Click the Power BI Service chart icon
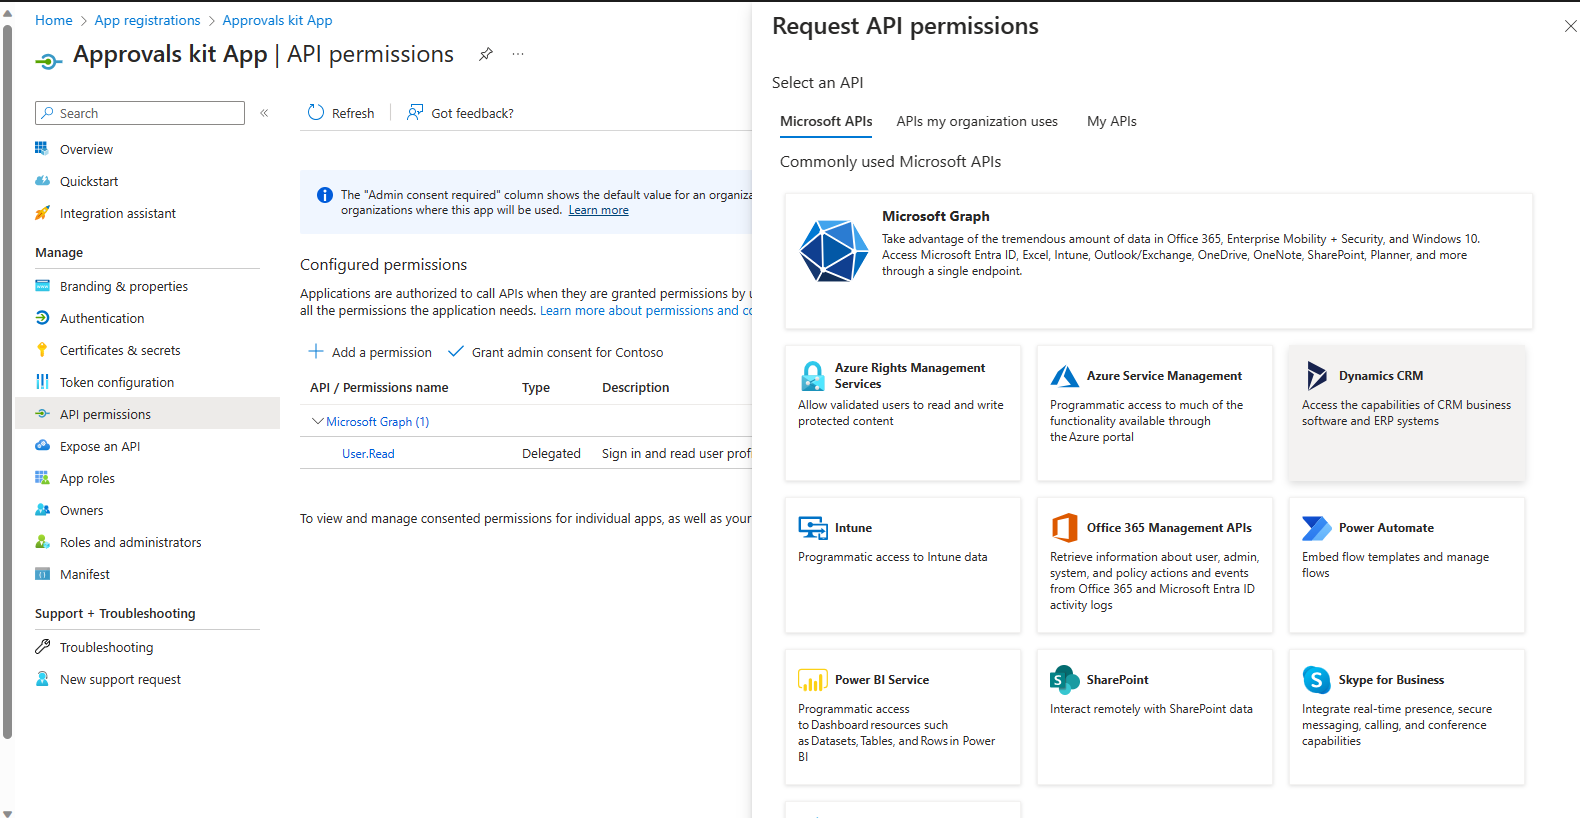 [x=813, y=680]
